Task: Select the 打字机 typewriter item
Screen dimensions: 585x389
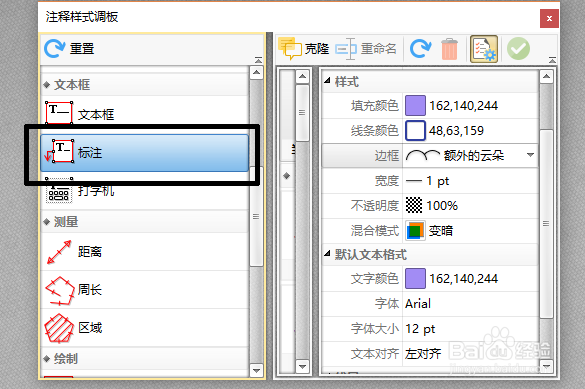Action: click(144, 191)
